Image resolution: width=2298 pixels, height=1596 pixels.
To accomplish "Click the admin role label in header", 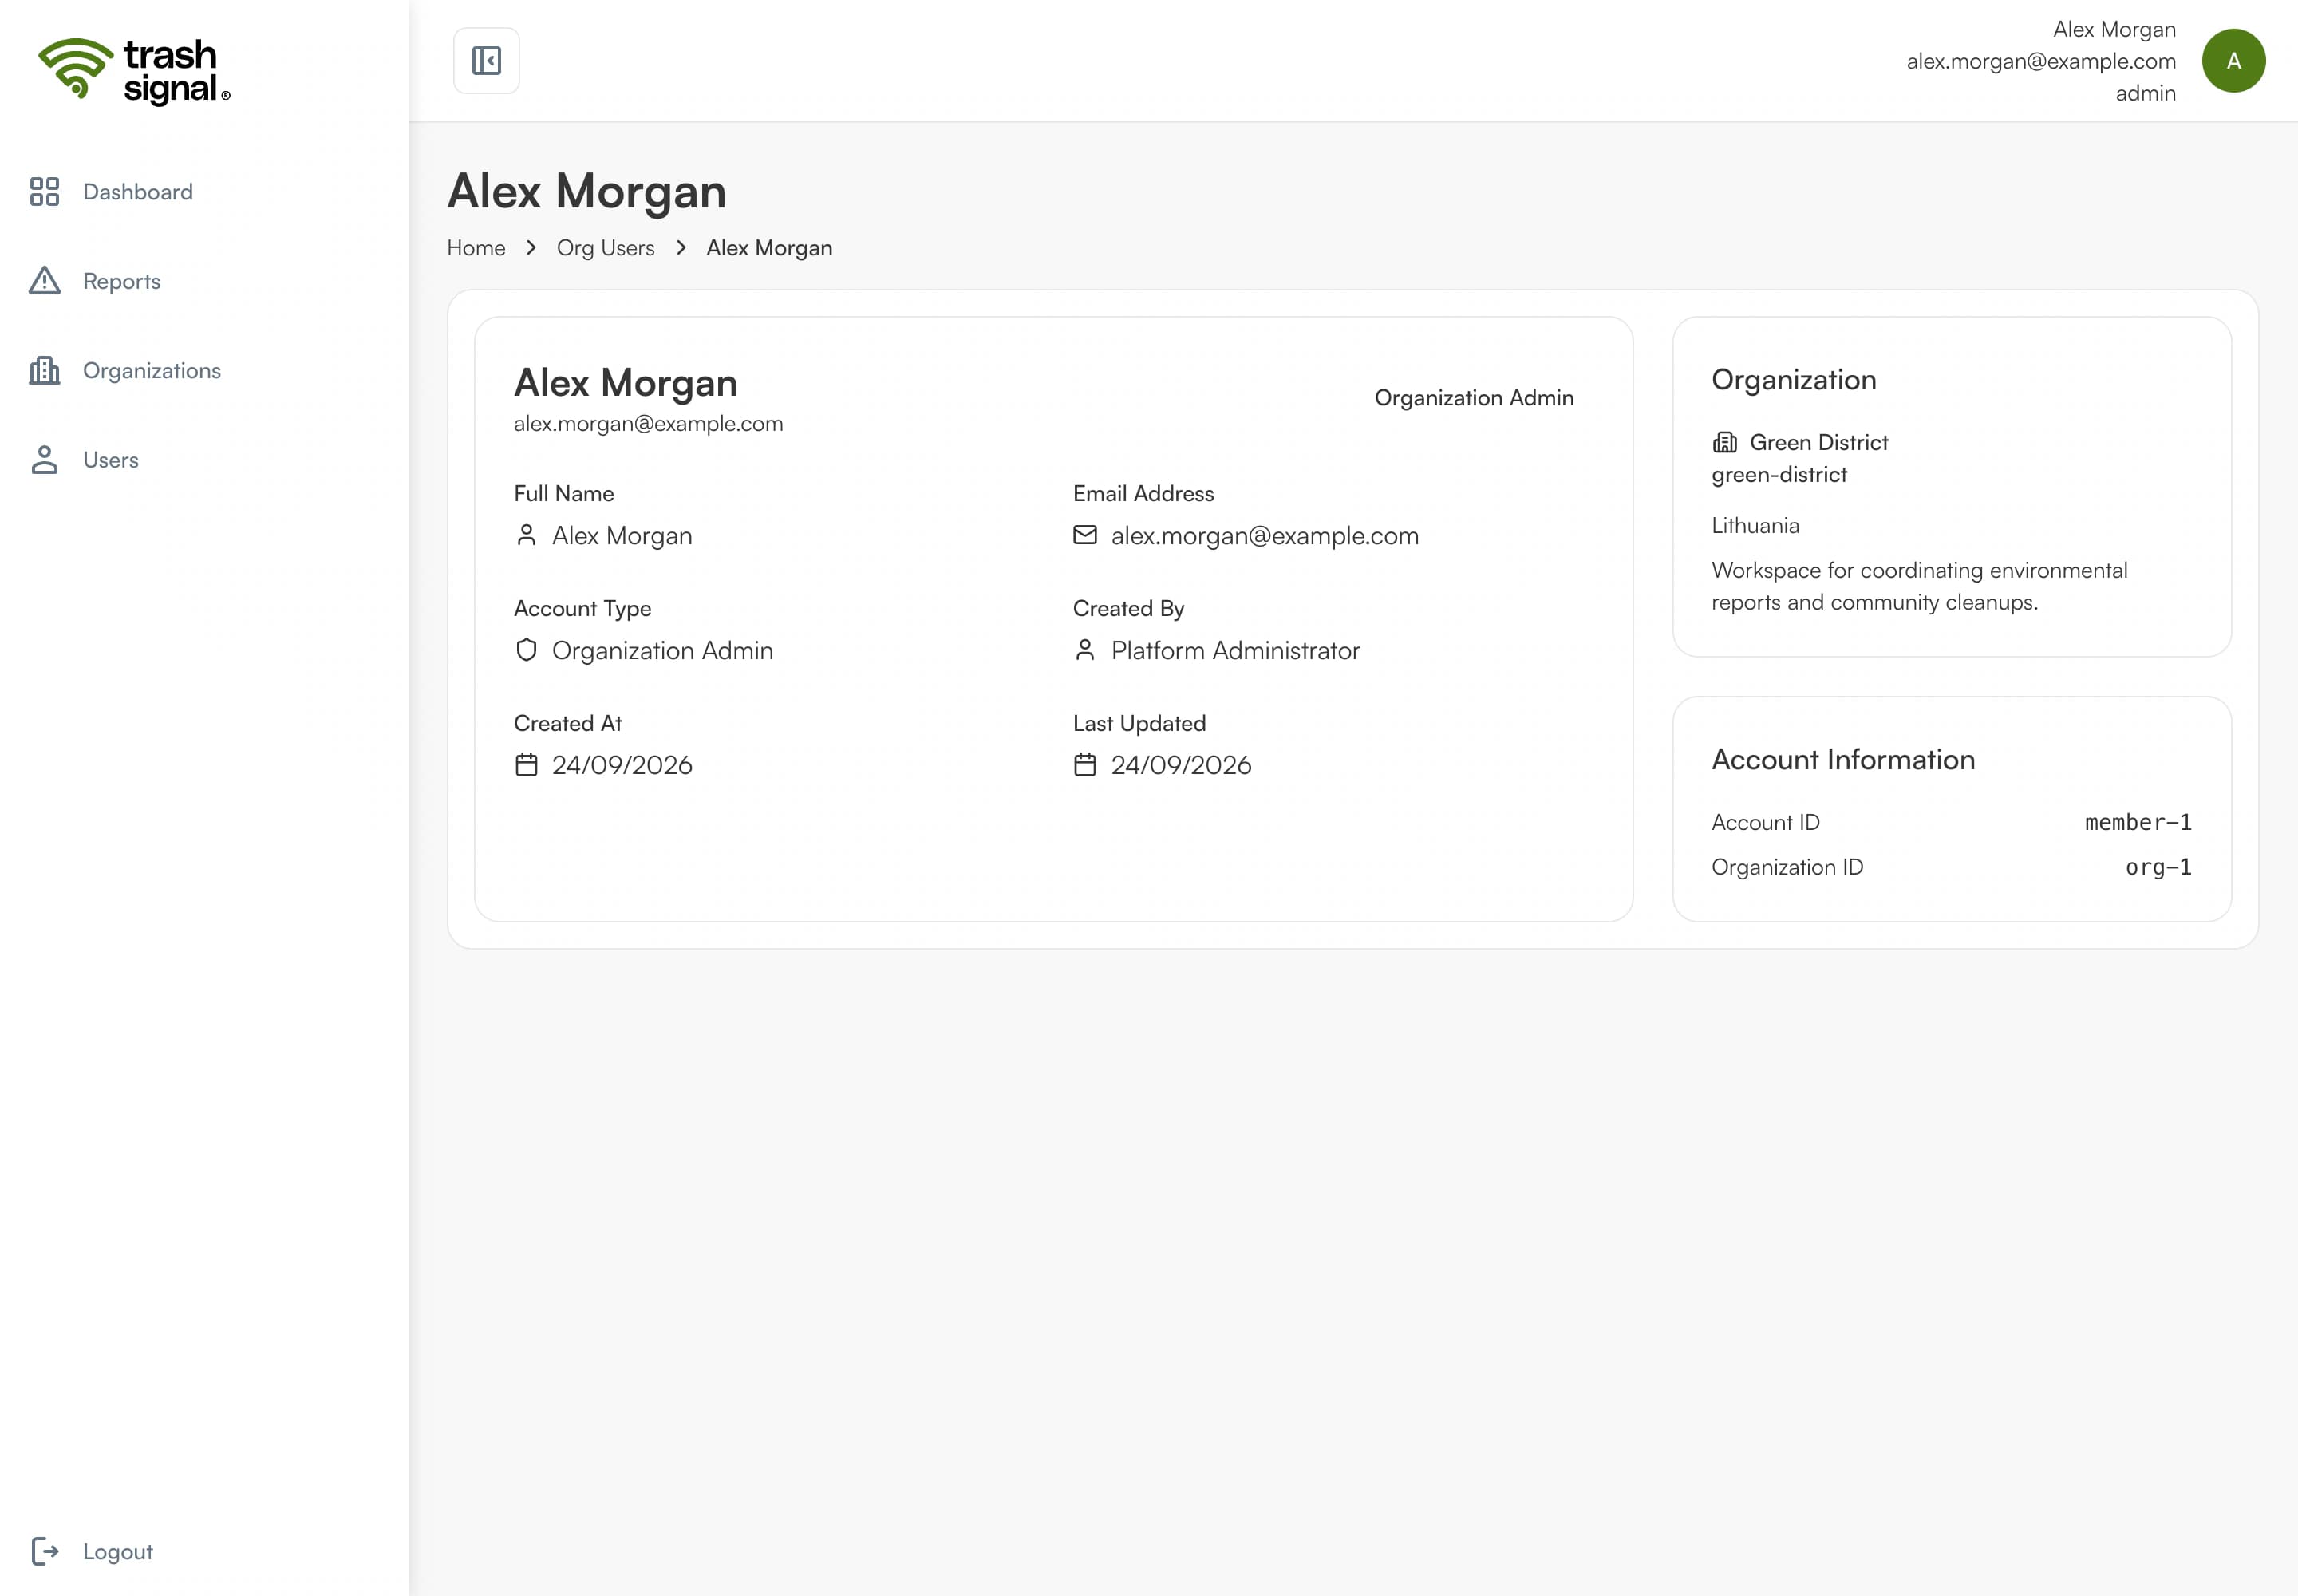I will [x=2146, y=93].
